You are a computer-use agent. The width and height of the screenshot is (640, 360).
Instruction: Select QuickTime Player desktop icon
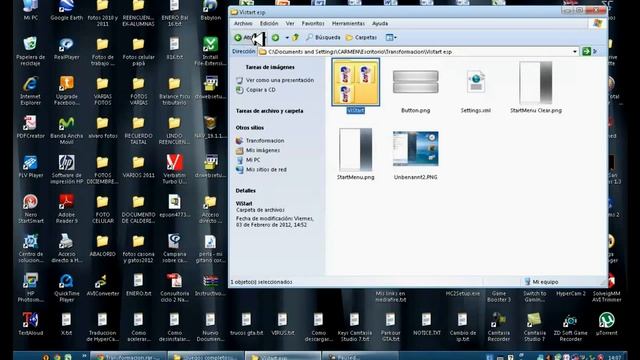point(67,287)
